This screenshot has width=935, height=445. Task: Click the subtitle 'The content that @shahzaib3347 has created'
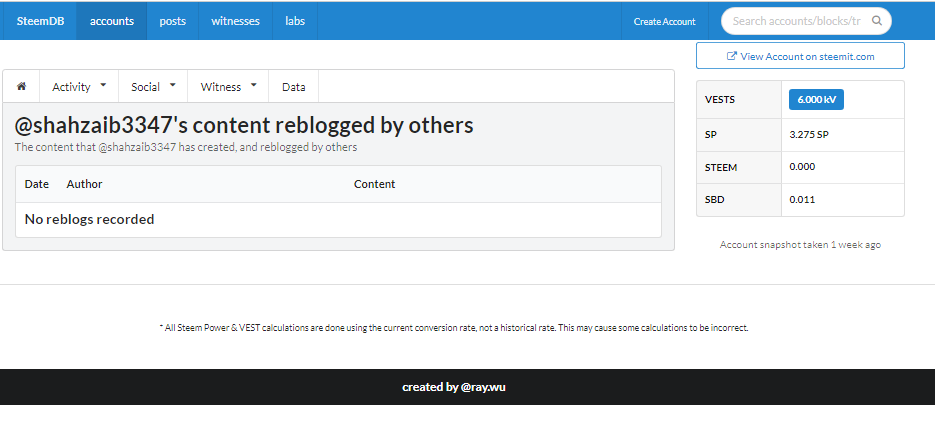pyautogui.click(x=185, y=147)
